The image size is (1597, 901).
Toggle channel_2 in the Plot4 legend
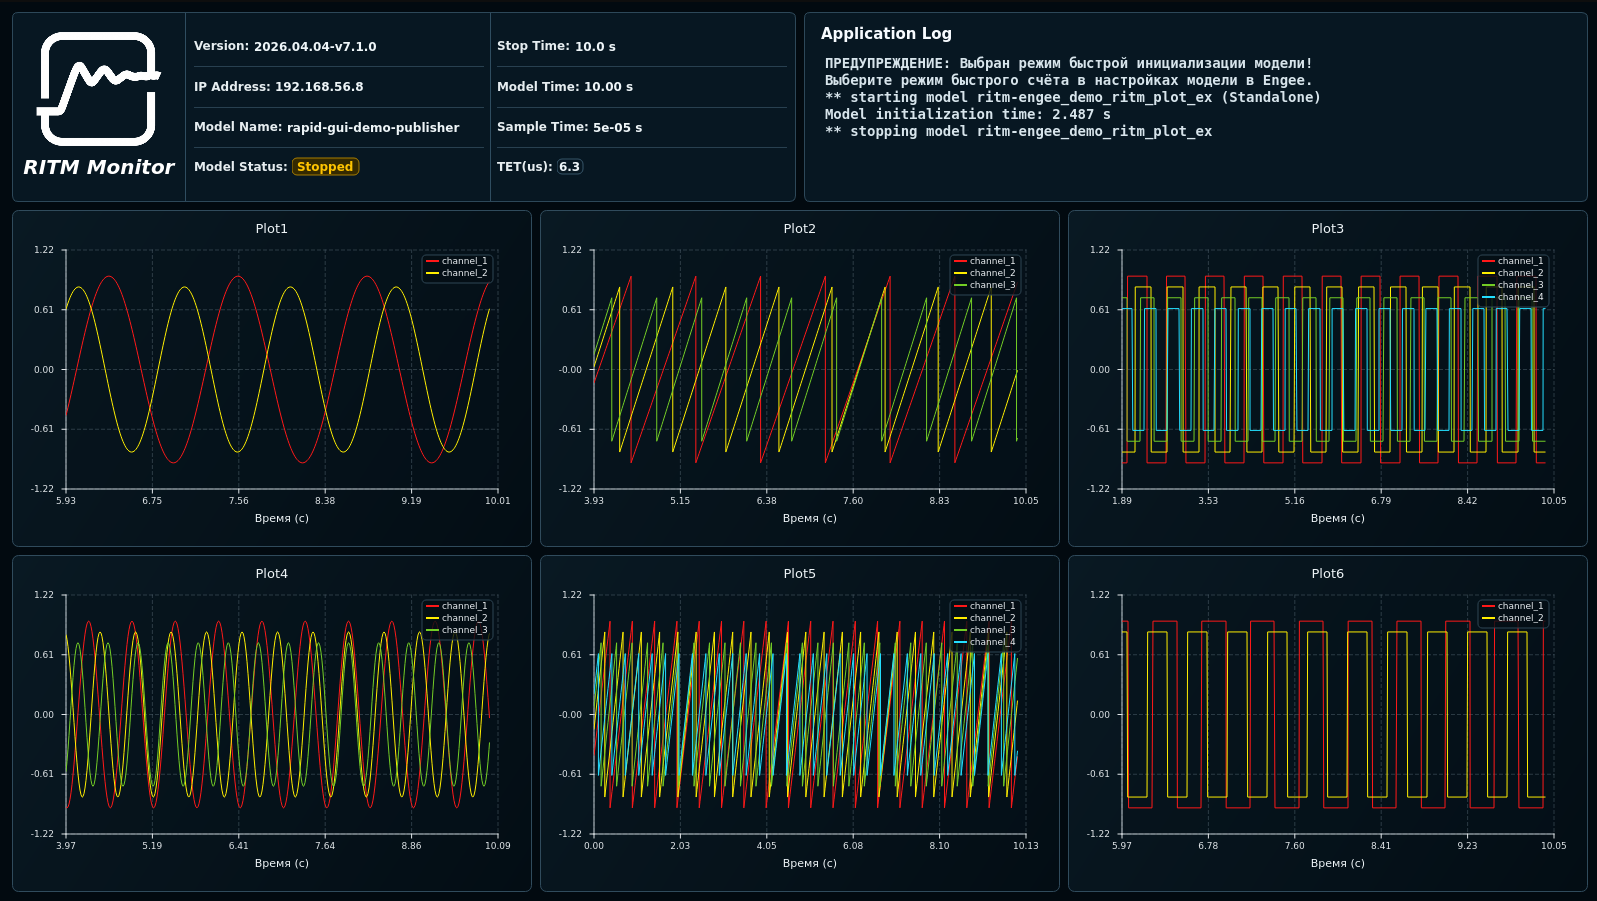coord(457,618)
